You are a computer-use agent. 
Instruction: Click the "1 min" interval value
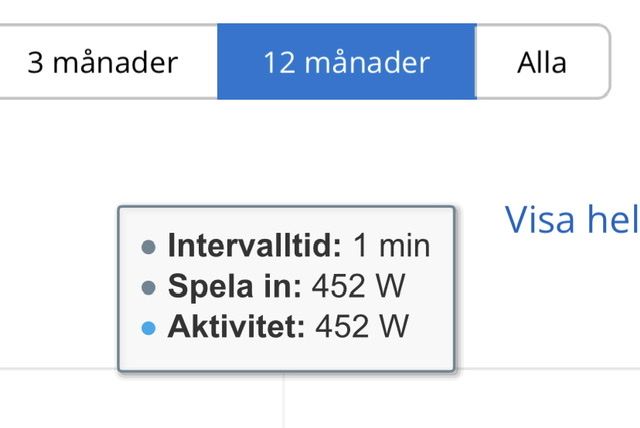coord(391,245)
